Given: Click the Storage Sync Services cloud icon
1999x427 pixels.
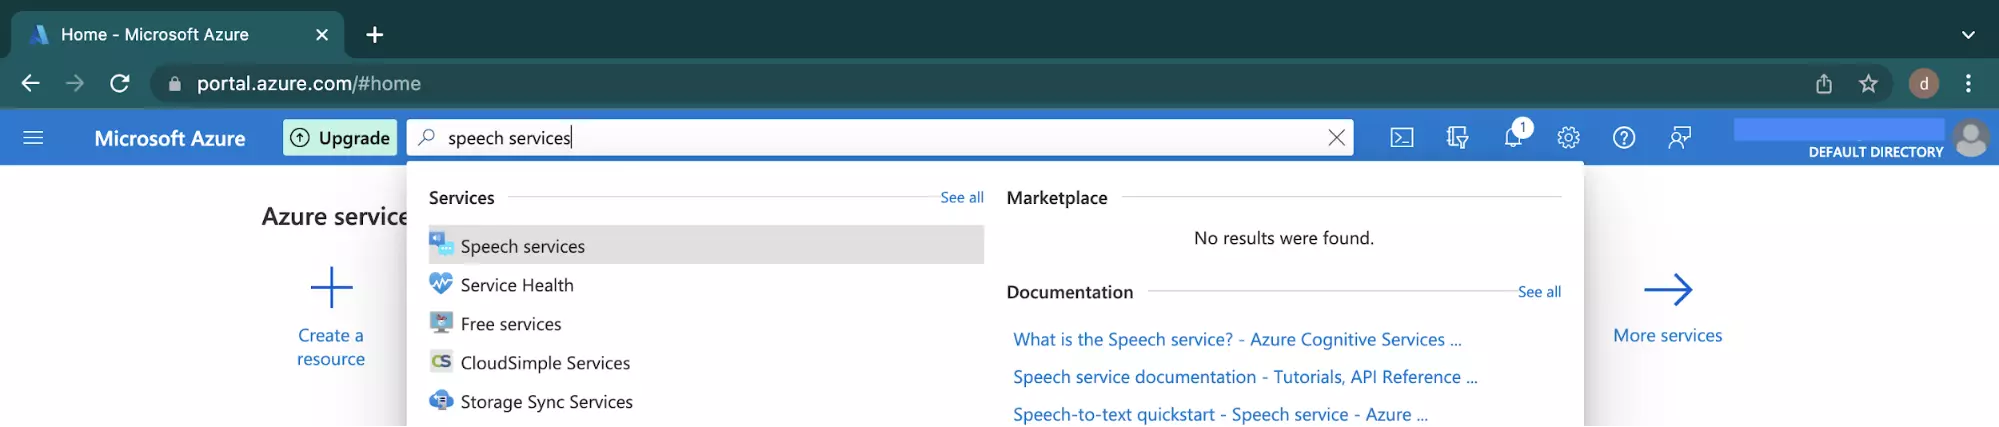Looking at the screenshot, I should pos(441,401).
